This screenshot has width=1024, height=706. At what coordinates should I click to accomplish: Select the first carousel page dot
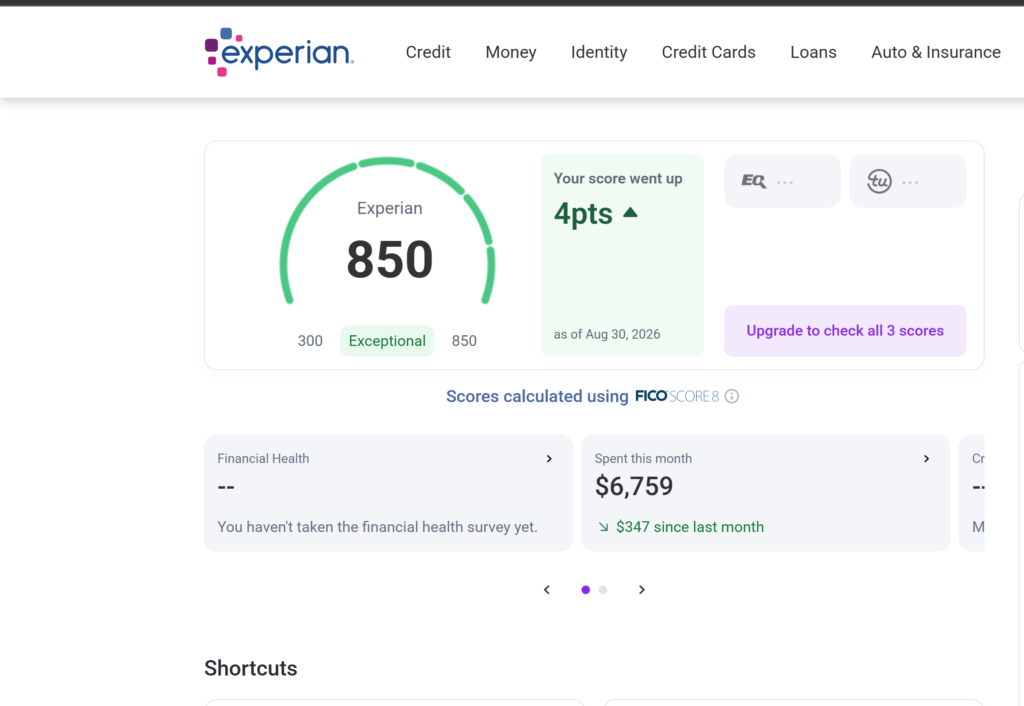click(x=586, y=590)
